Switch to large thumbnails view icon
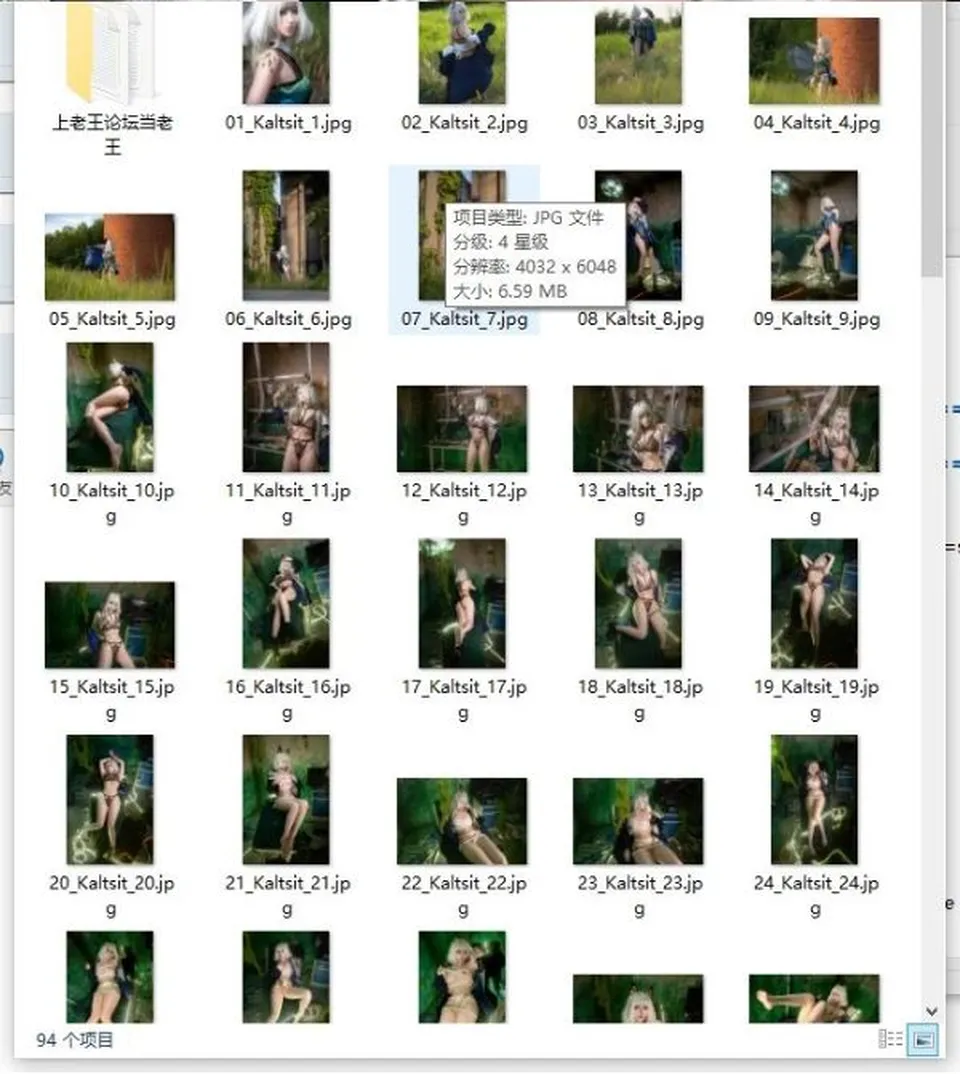Viewport: 960px width, 1074px height. pos(922,1039)
